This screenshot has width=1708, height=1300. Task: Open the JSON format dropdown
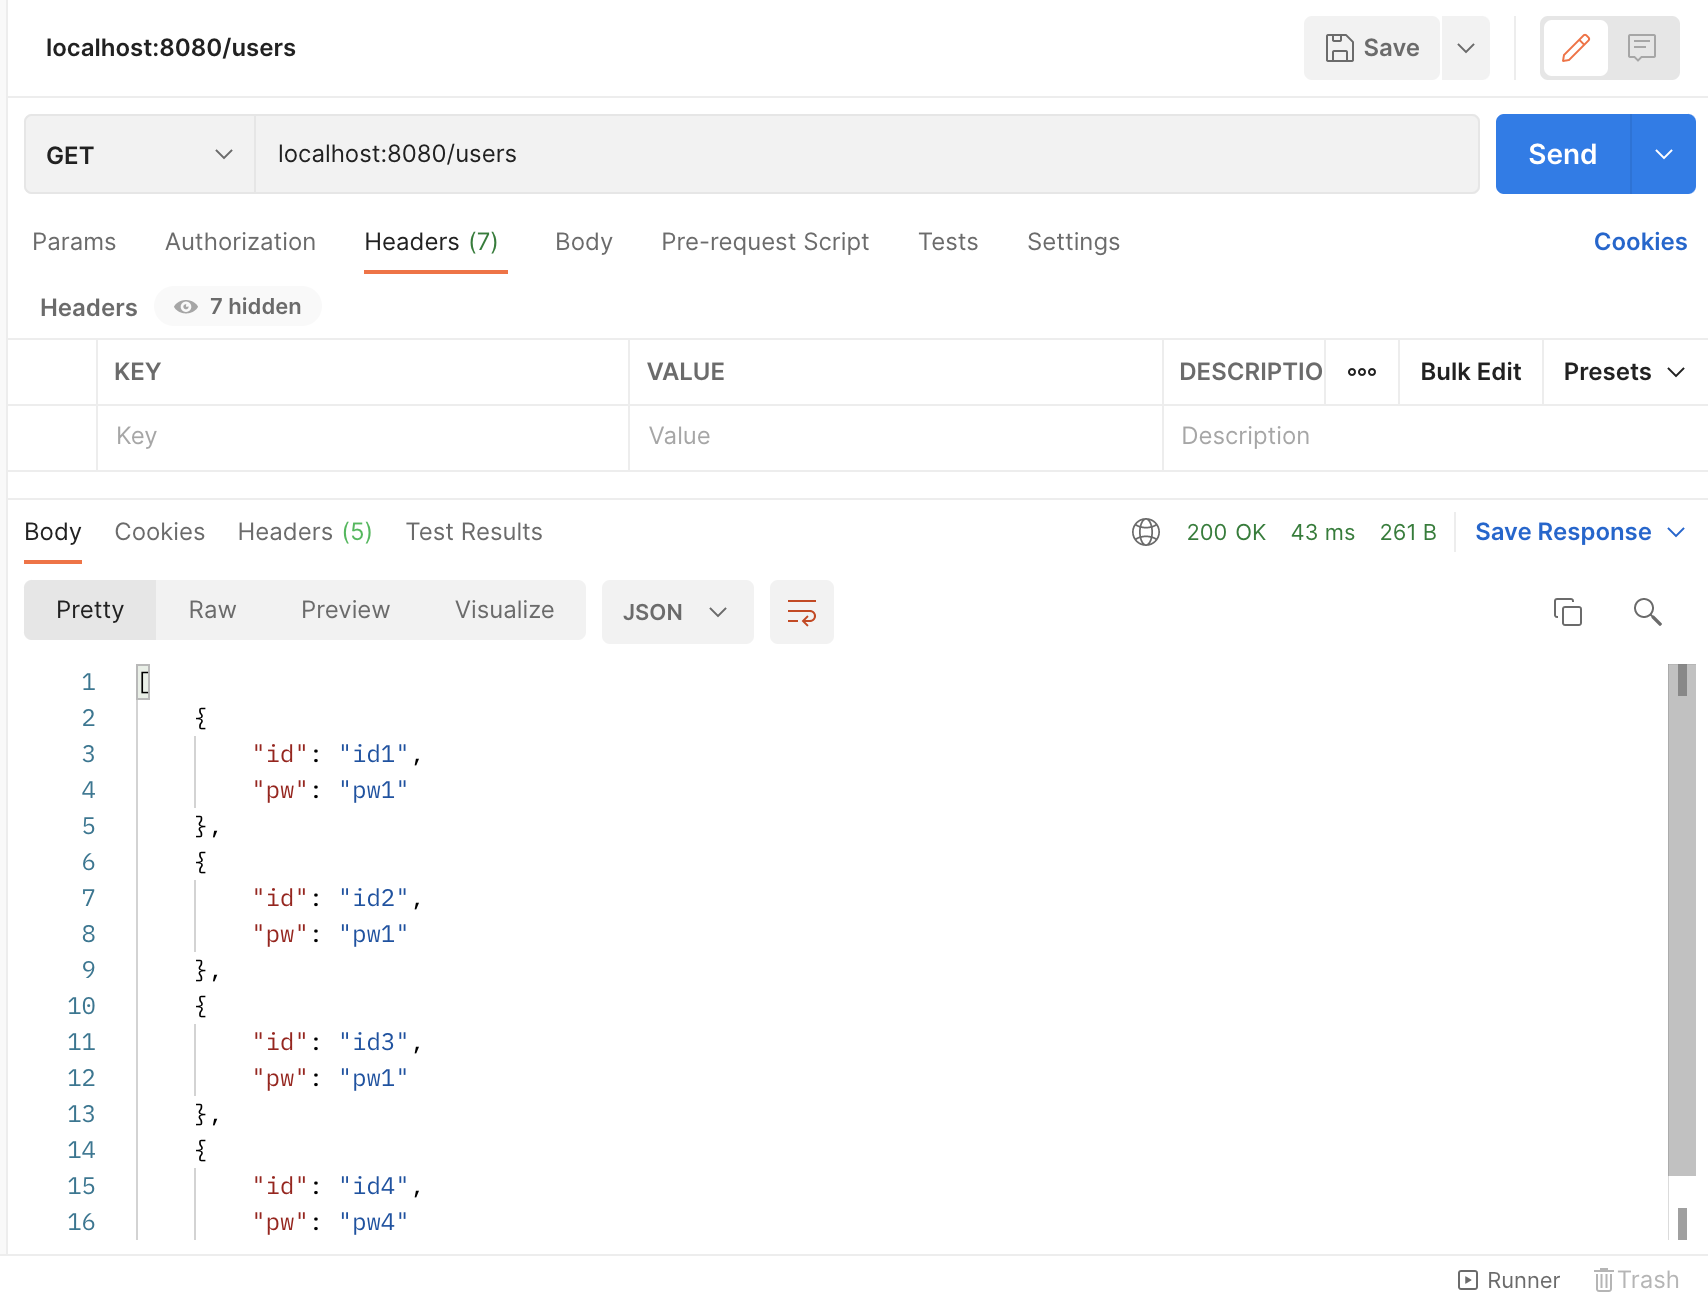tap(677, 612)
